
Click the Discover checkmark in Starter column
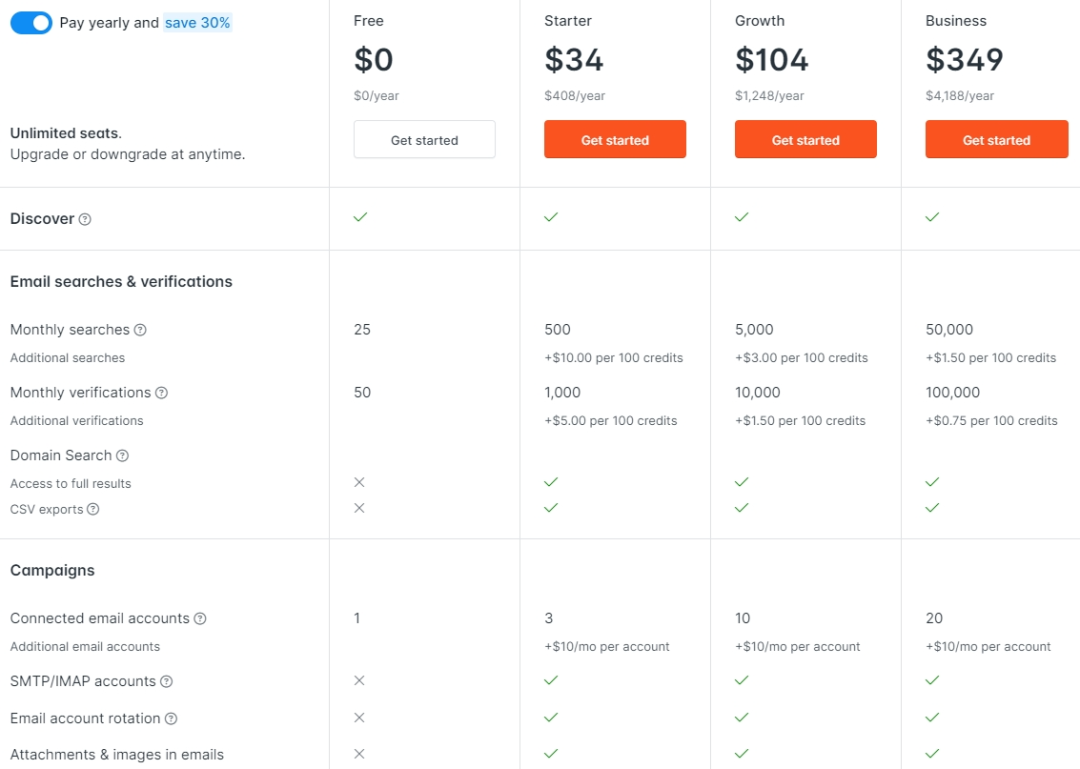[x=551, y=217]
